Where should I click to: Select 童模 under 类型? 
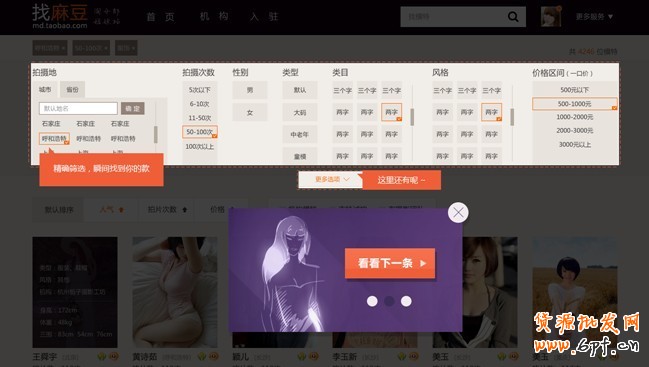[300, 156]
